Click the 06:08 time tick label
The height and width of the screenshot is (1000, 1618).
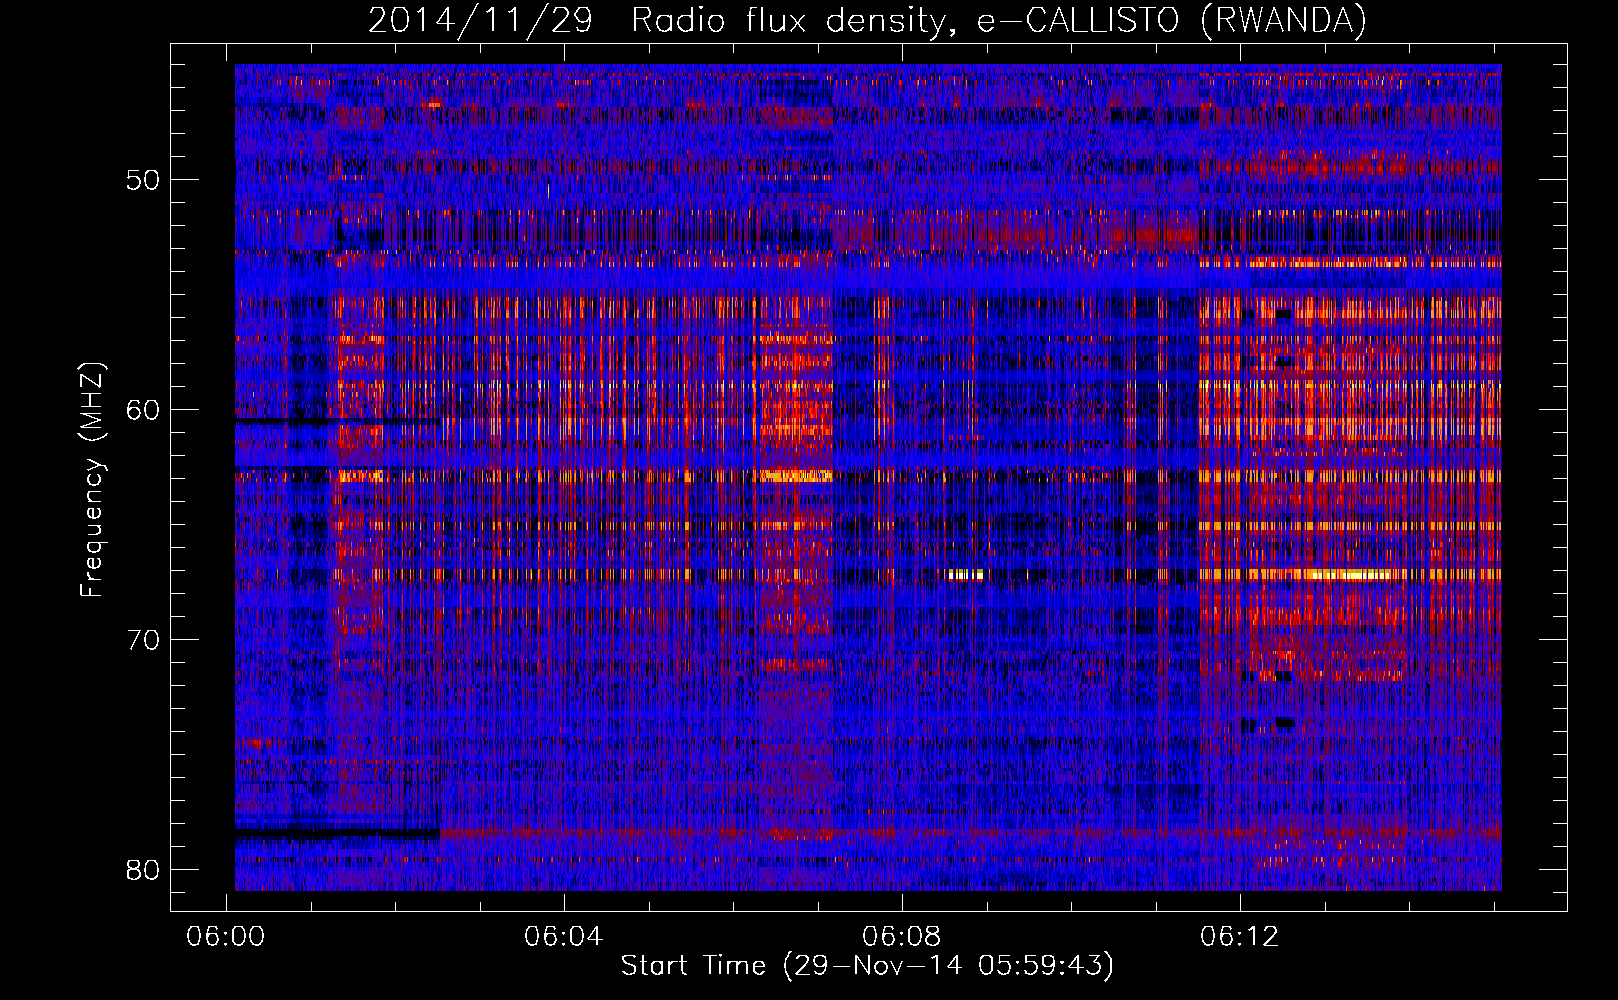point(902,937)
